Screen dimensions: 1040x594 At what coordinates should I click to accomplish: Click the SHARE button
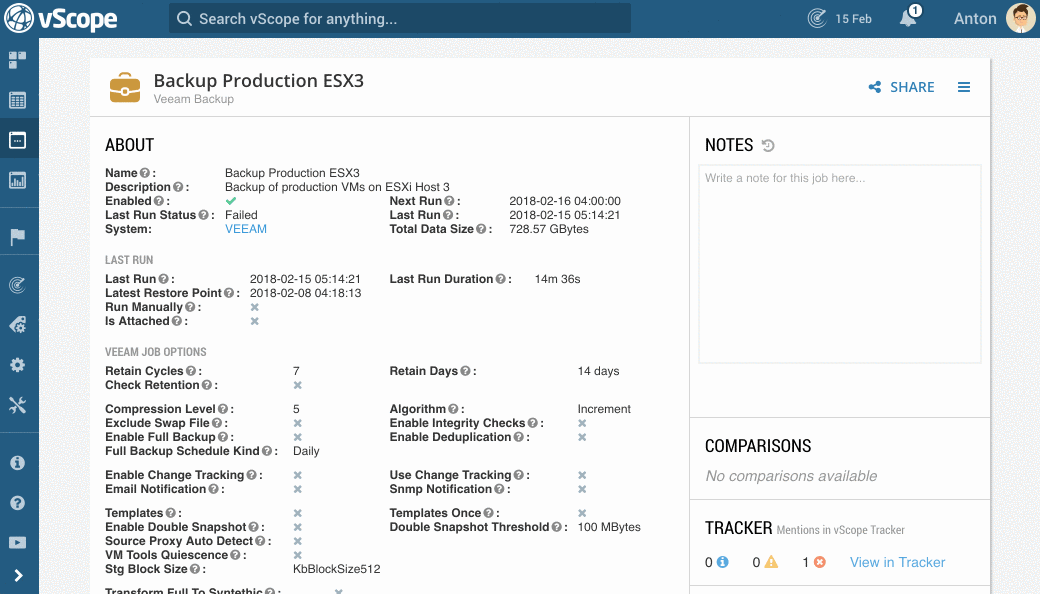pyautogui.click(x=901, y=87)
